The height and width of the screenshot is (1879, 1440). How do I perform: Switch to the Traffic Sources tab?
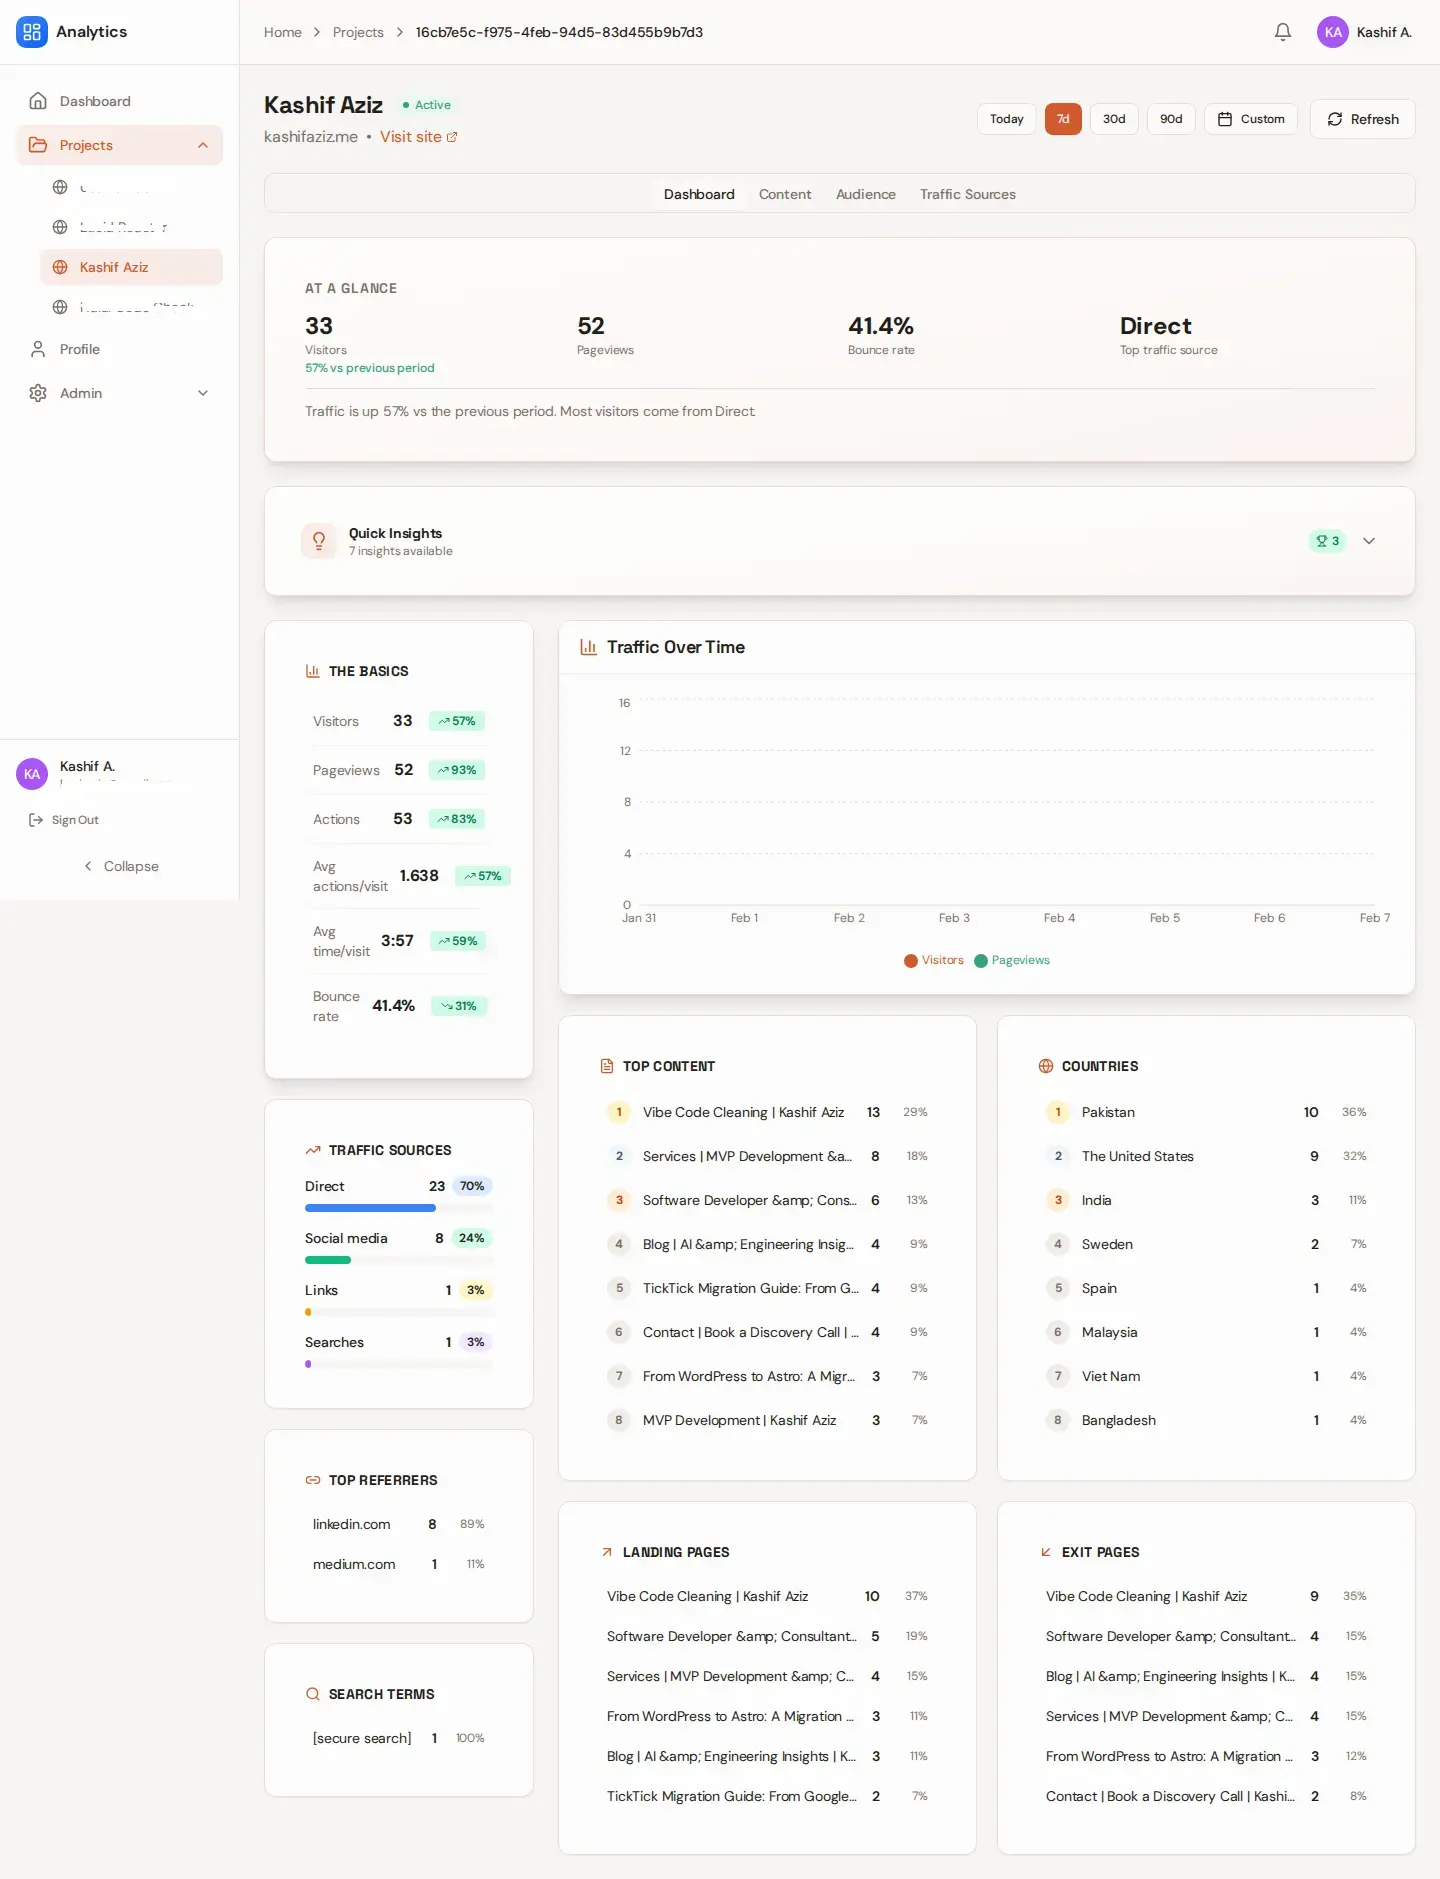tap(968, 194)
